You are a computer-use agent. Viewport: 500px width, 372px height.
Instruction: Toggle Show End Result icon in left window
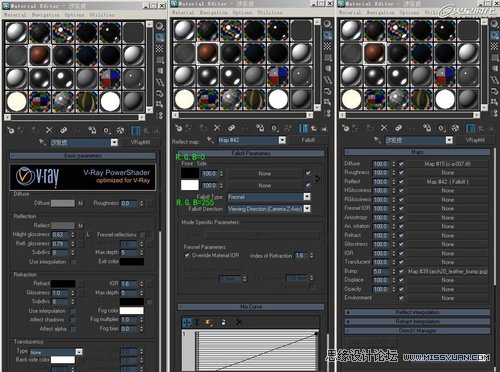point(135,130)
